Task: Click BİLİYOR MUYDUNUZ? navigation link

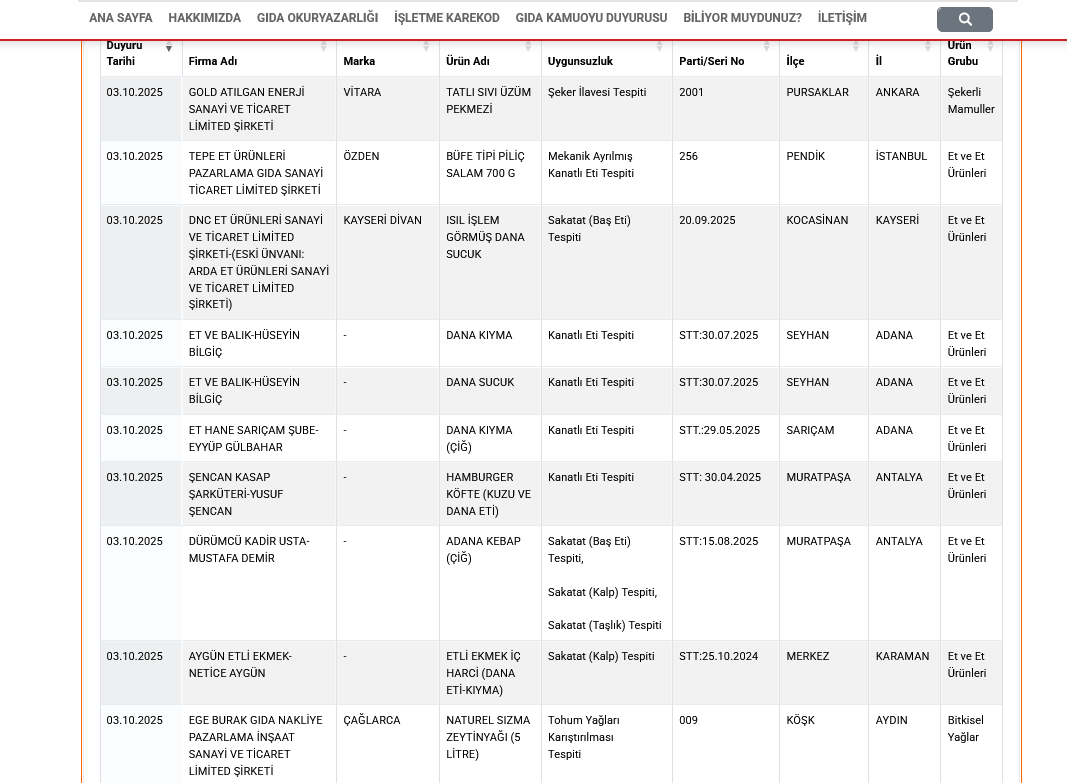Action: click(742, 18)
